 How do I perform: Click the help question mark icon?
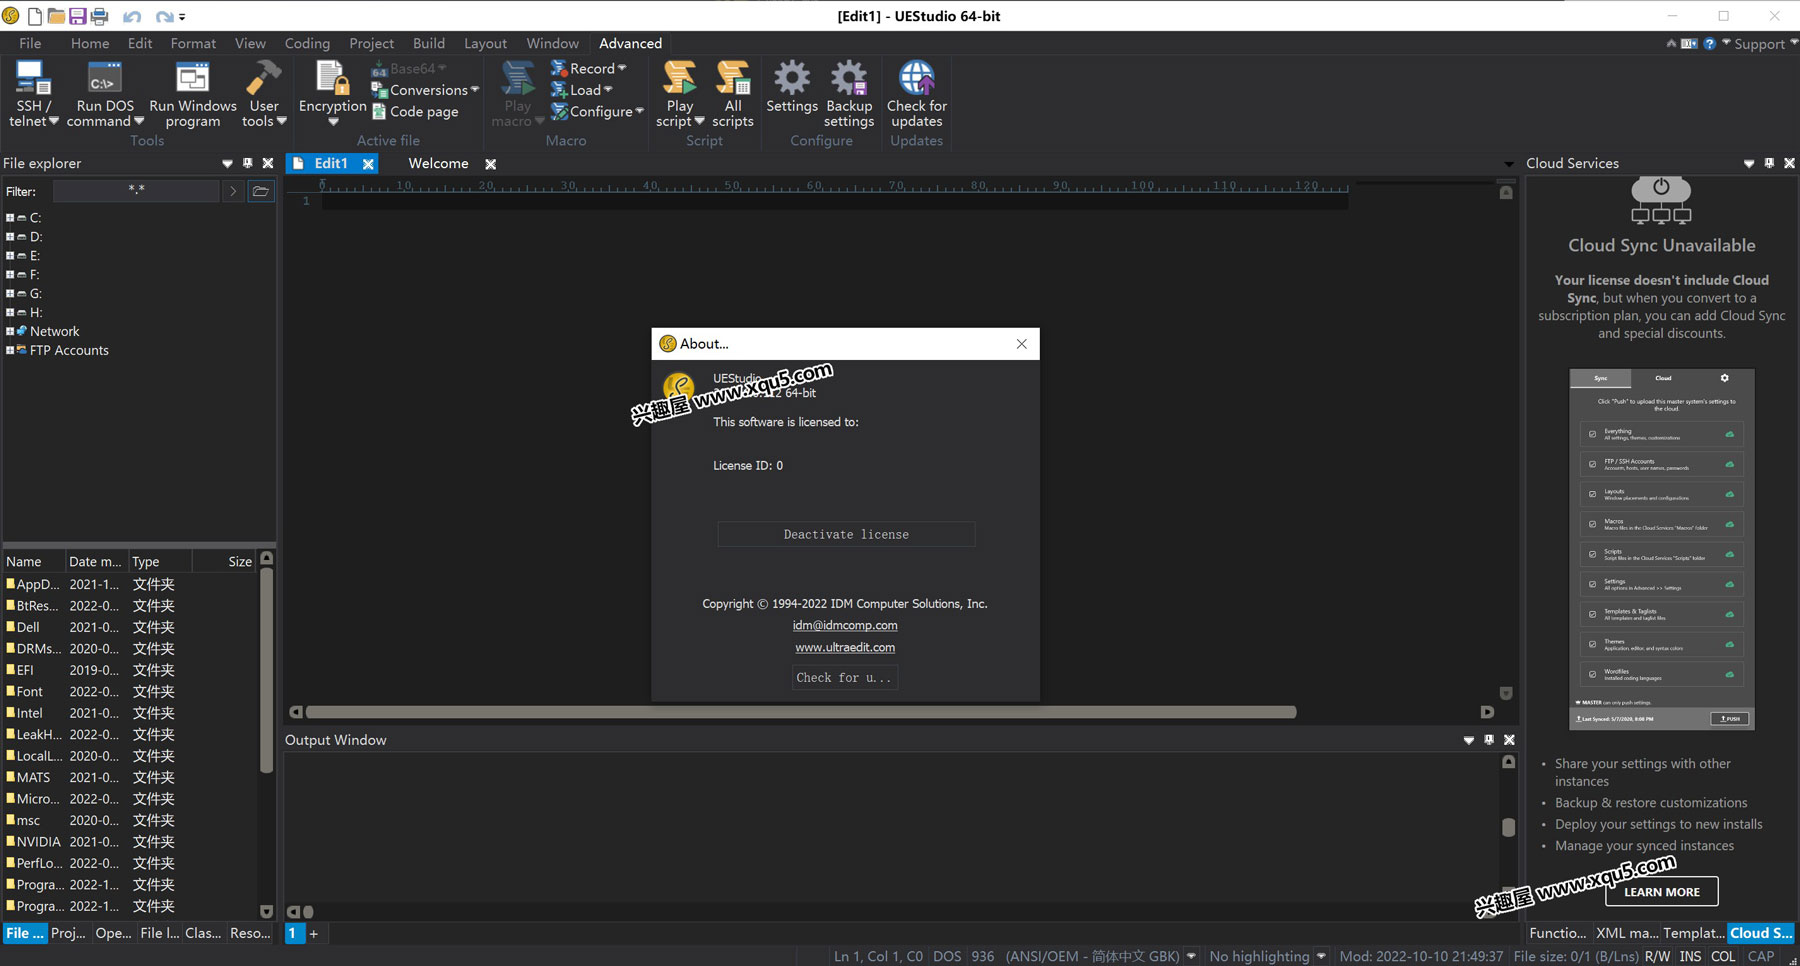click(1710, 43)
